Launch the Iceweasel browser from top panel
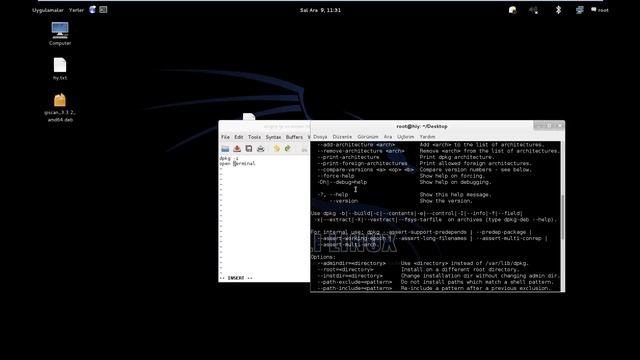Viewport: 640px width, 360px height. (x=93, y=10)
